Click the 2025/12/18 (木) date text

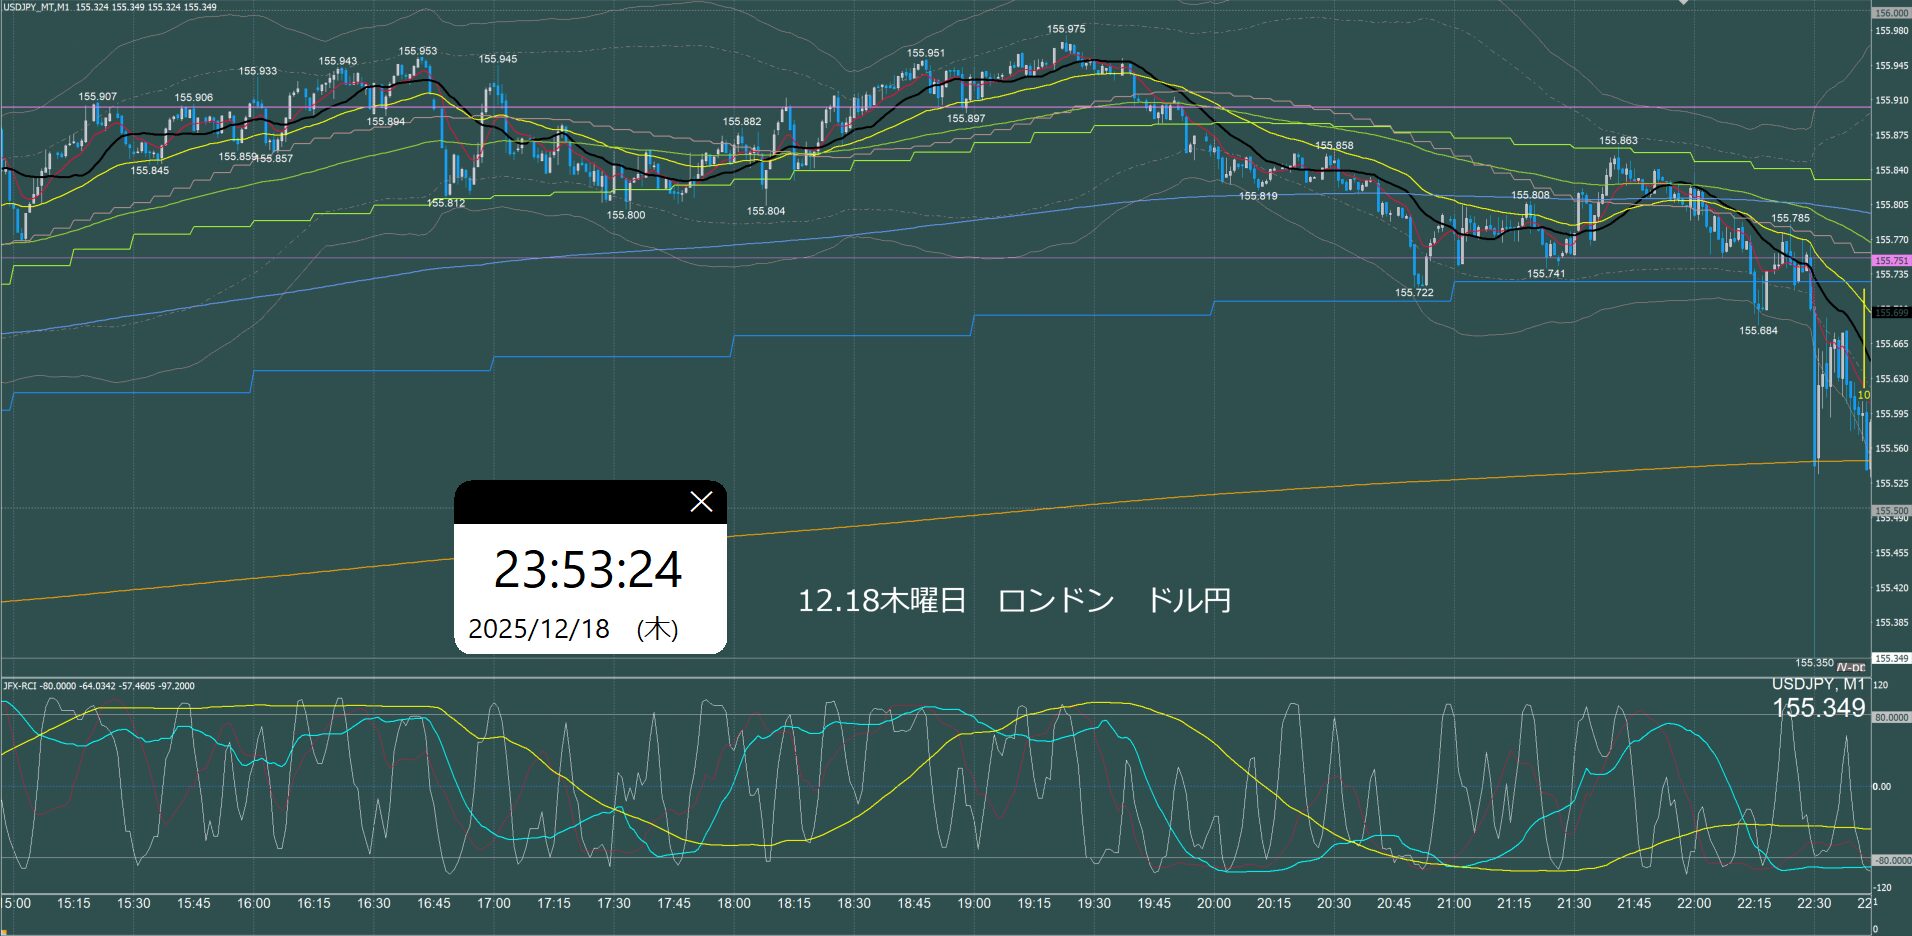click(573, 629)
